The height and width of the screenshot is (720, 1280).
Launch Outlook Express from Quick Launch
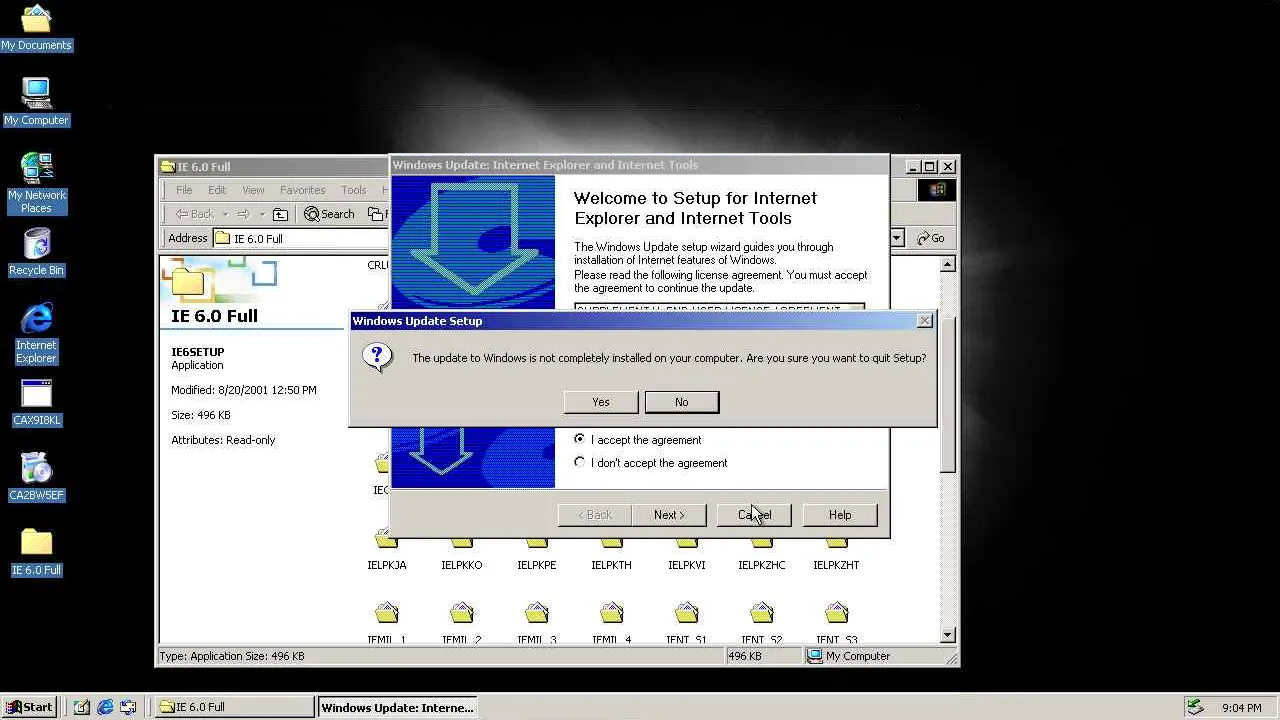[x=128, y=707]
